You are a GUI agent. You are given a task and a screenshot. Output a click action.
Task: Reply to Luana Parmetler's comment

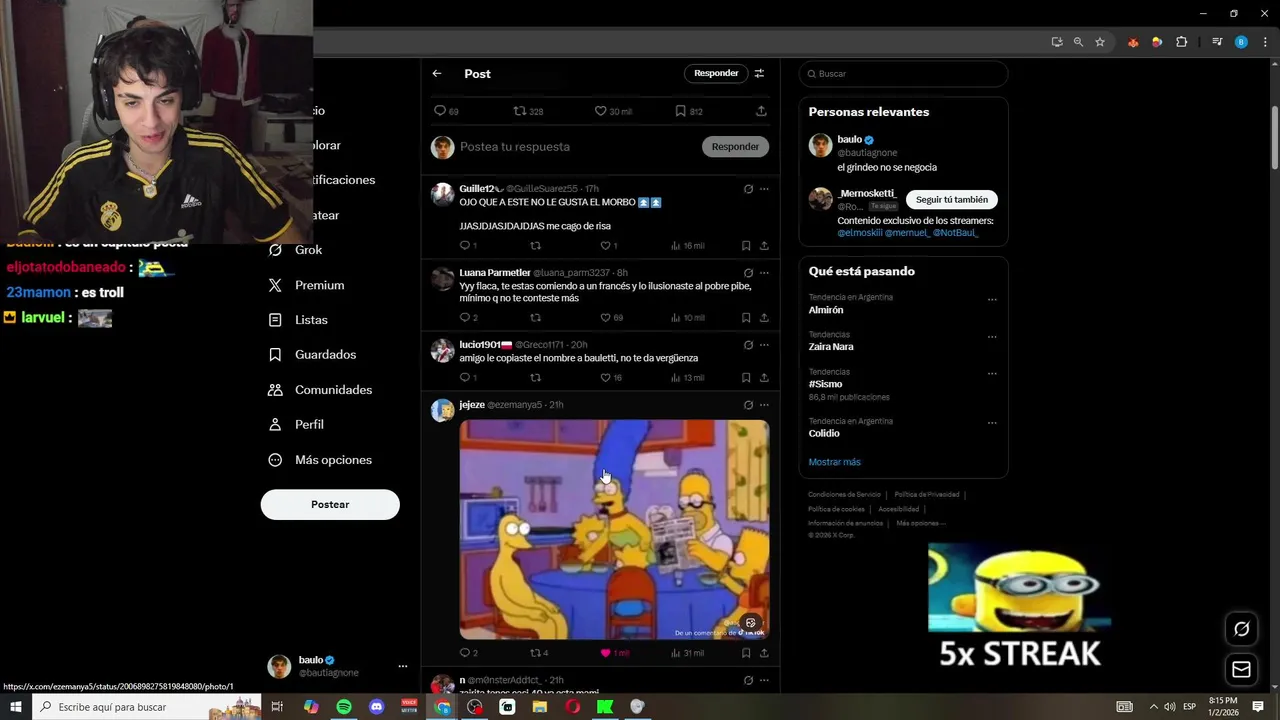pyautogui.click(x=465, y=318)
